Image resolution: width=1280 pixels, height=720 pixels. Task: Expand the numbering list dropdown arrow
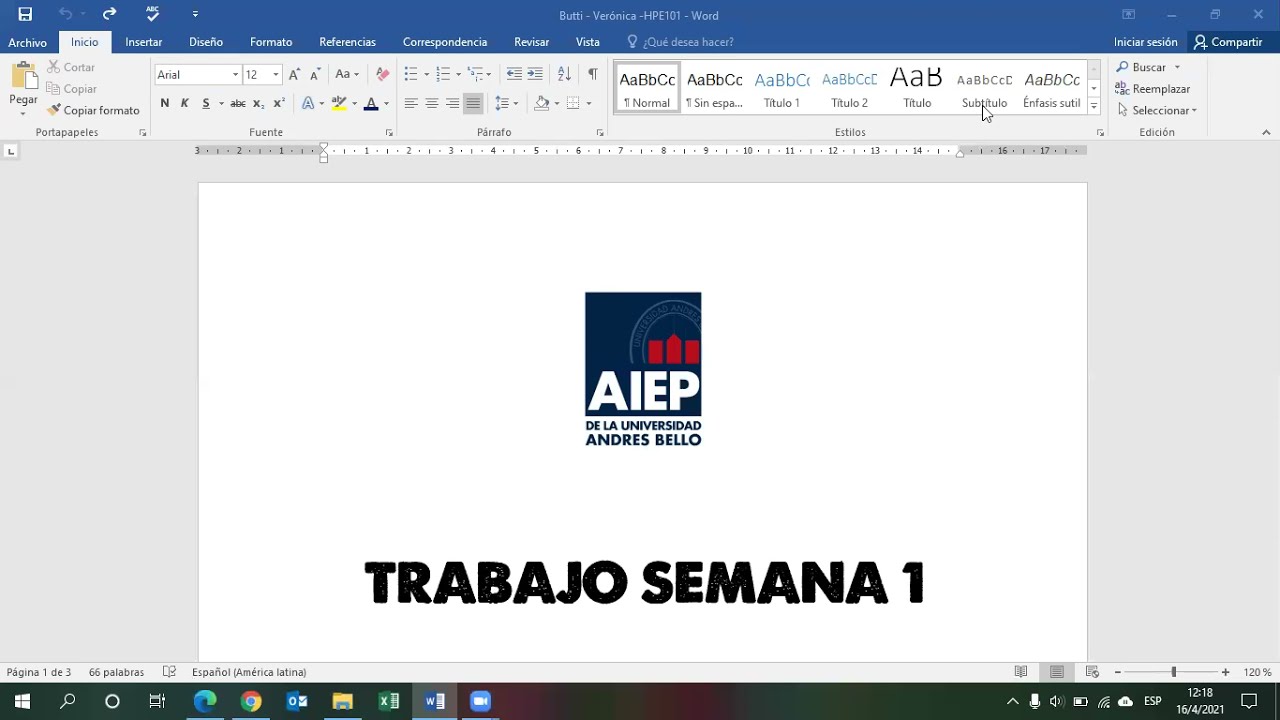click(x=459, y=75)
